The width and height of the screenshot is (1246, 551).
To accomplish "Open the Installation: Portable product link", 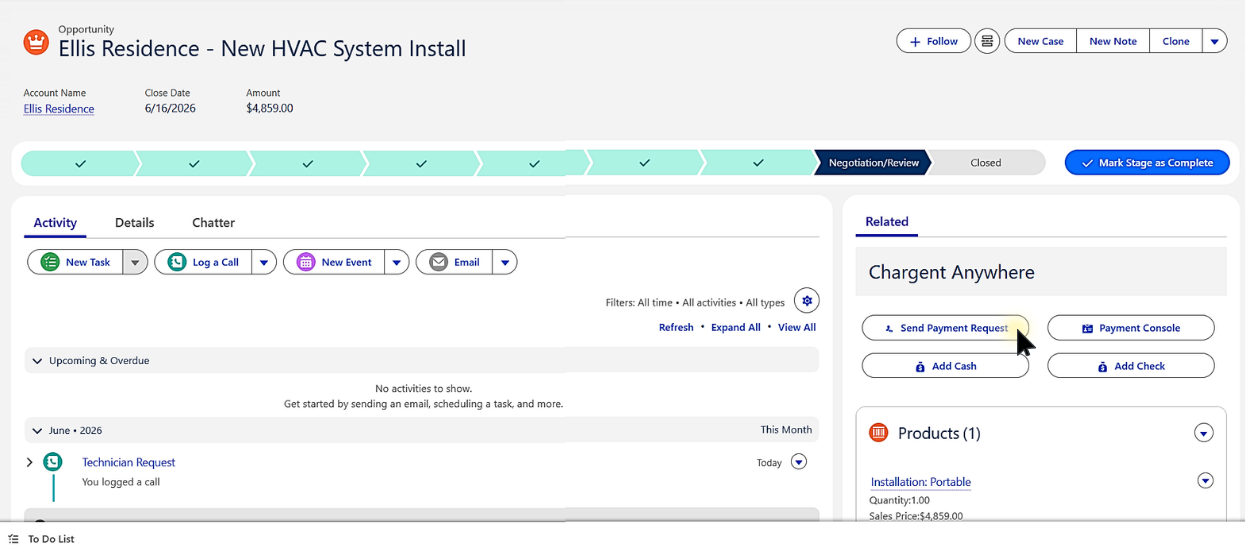I will [921, 482].
